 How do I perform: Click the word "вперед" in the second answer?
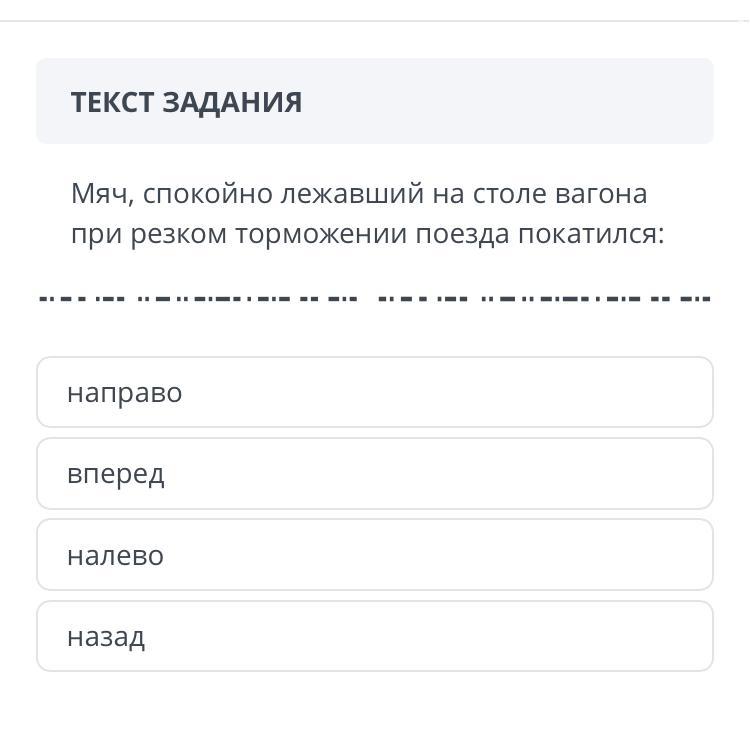pyautogui.click(x=115, y=474)
